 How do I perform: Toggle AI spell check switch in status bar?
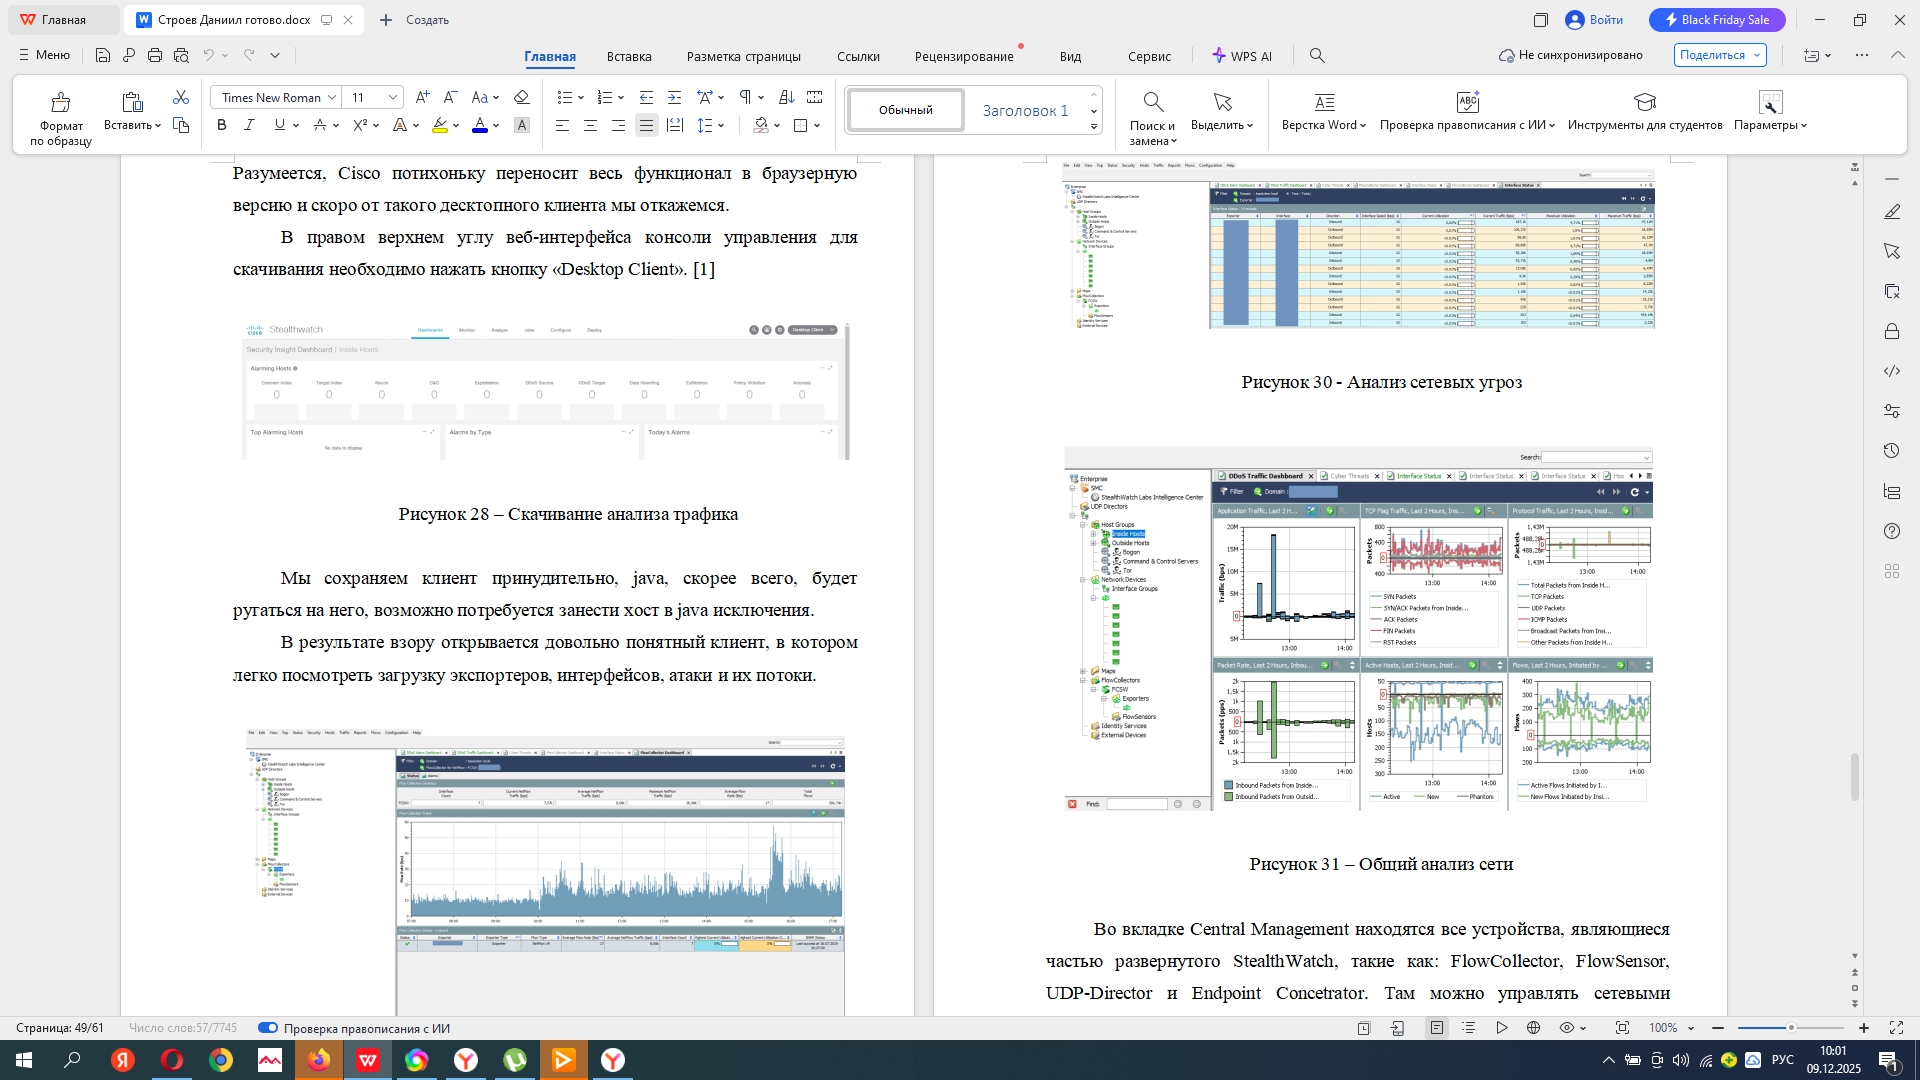(x=268, y=1028)
